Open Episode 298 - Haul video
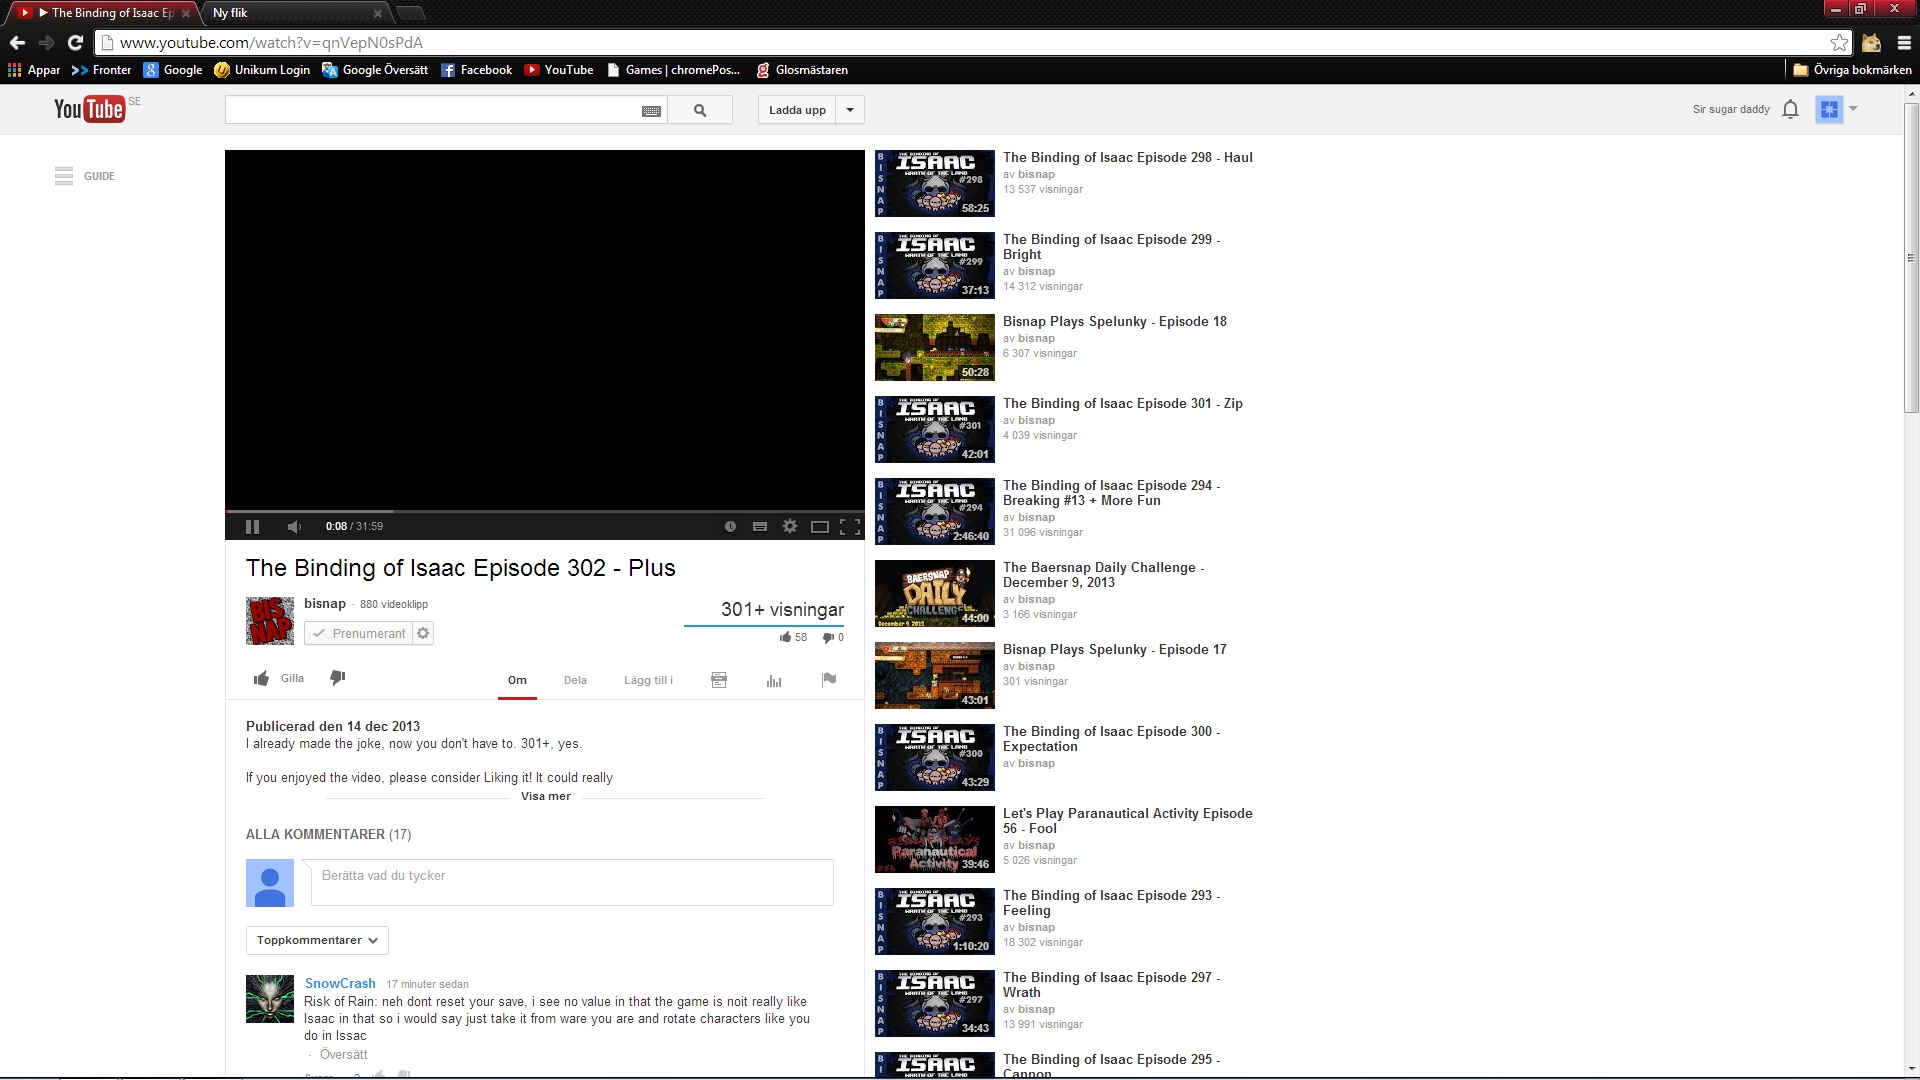The image size is (1920, 1080). (1127, 157)
